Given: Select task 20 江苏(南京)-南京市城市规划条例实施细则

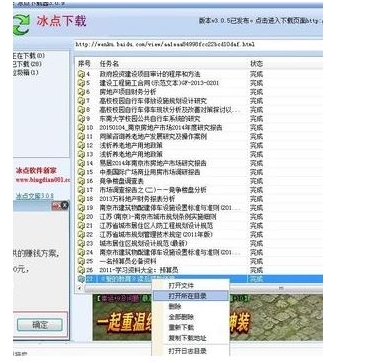Looking at the screenshot, I should click(x=158, y=217).
